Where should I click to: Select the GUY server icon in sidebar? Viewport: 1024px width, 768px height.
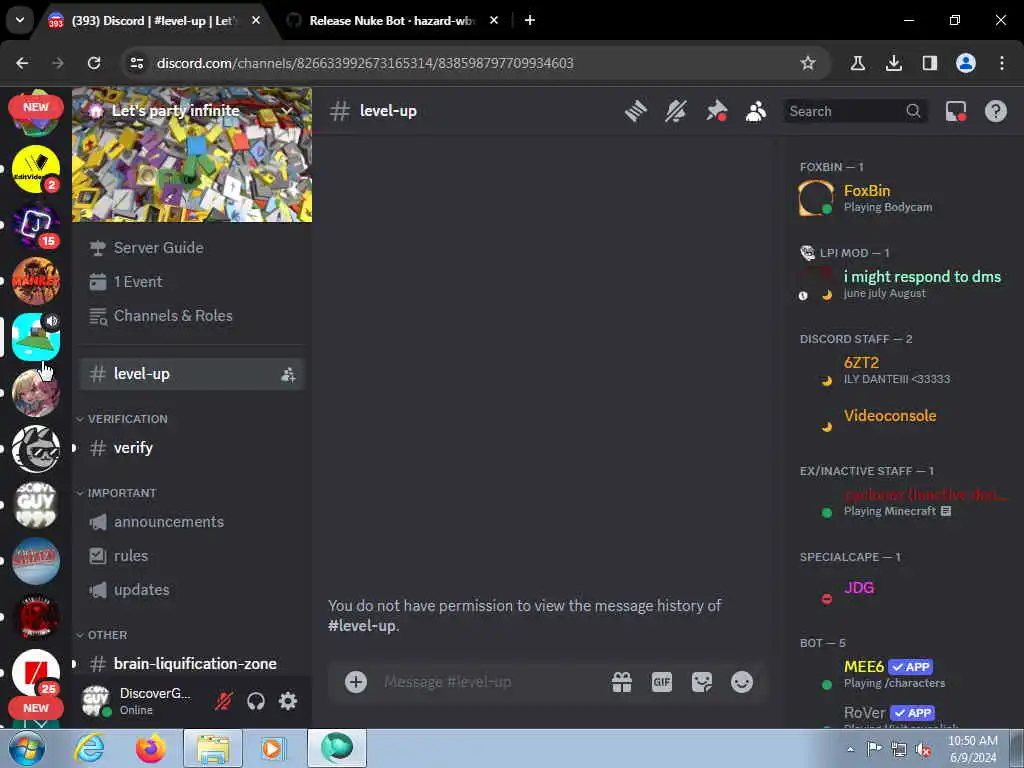click(x=36, y=505)
